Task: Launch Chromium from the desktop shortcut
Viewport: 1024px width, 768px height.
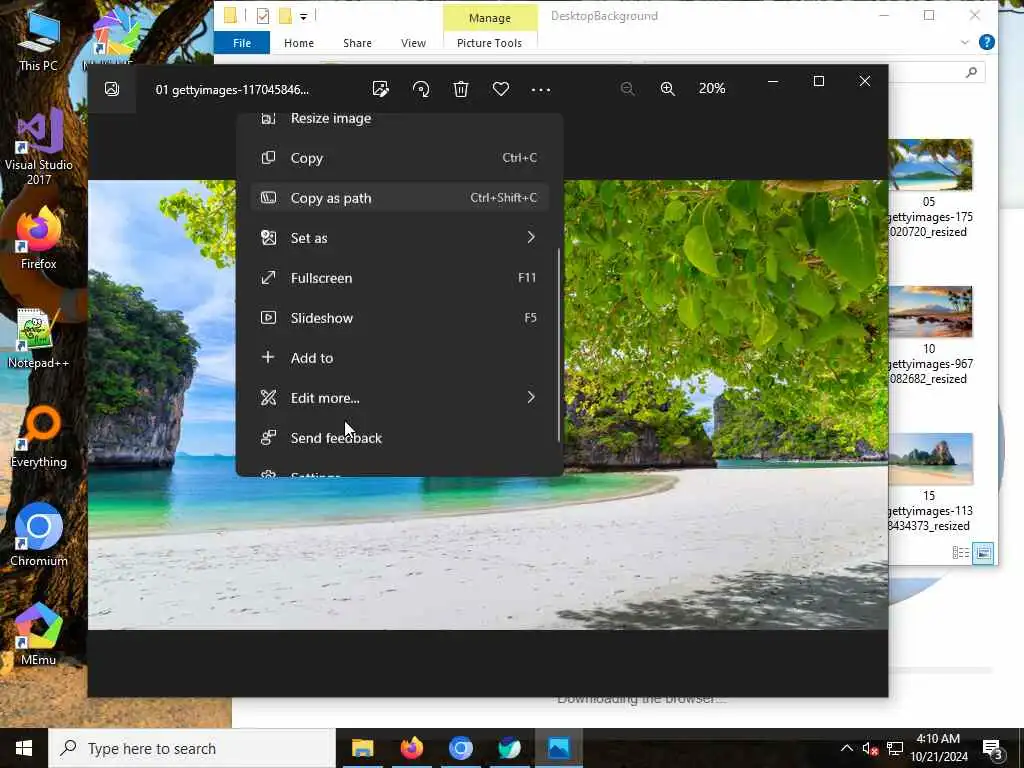Action: 39,536
